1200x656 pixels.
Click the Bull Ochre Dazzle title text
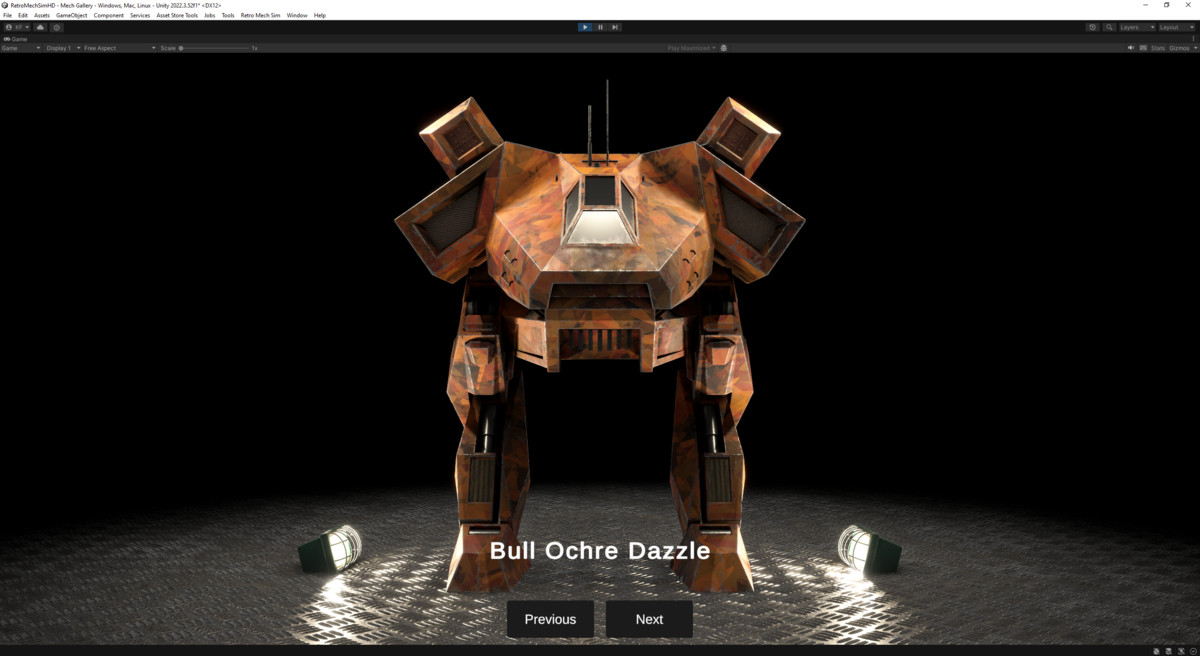600,550
